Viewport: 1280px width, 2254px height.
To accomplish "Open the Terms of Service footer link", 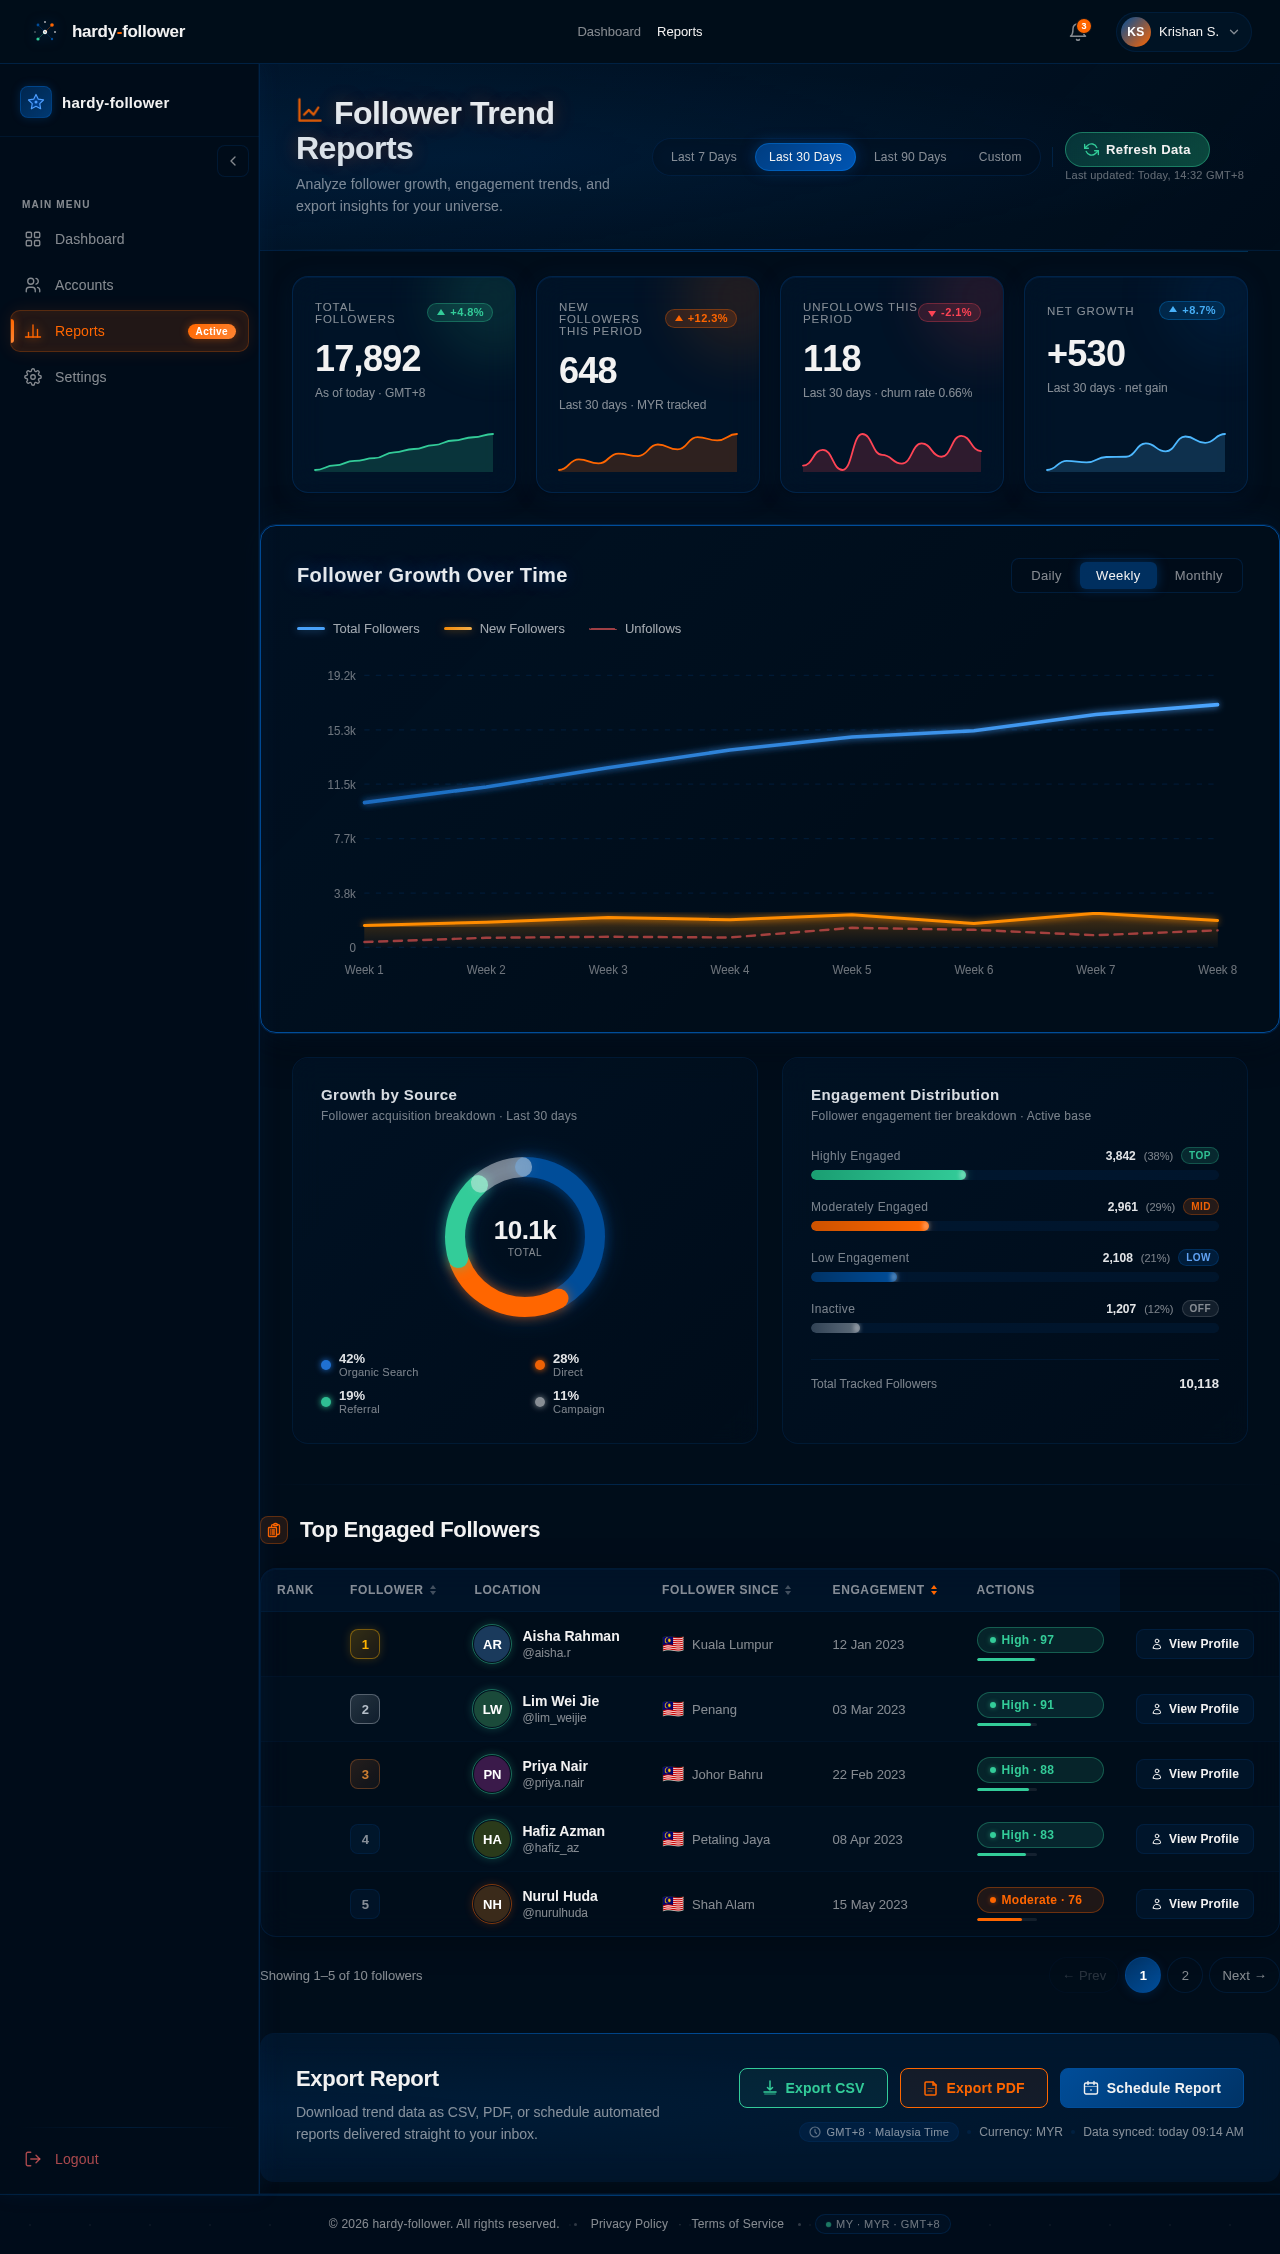I will click(x=737, y=2224).
